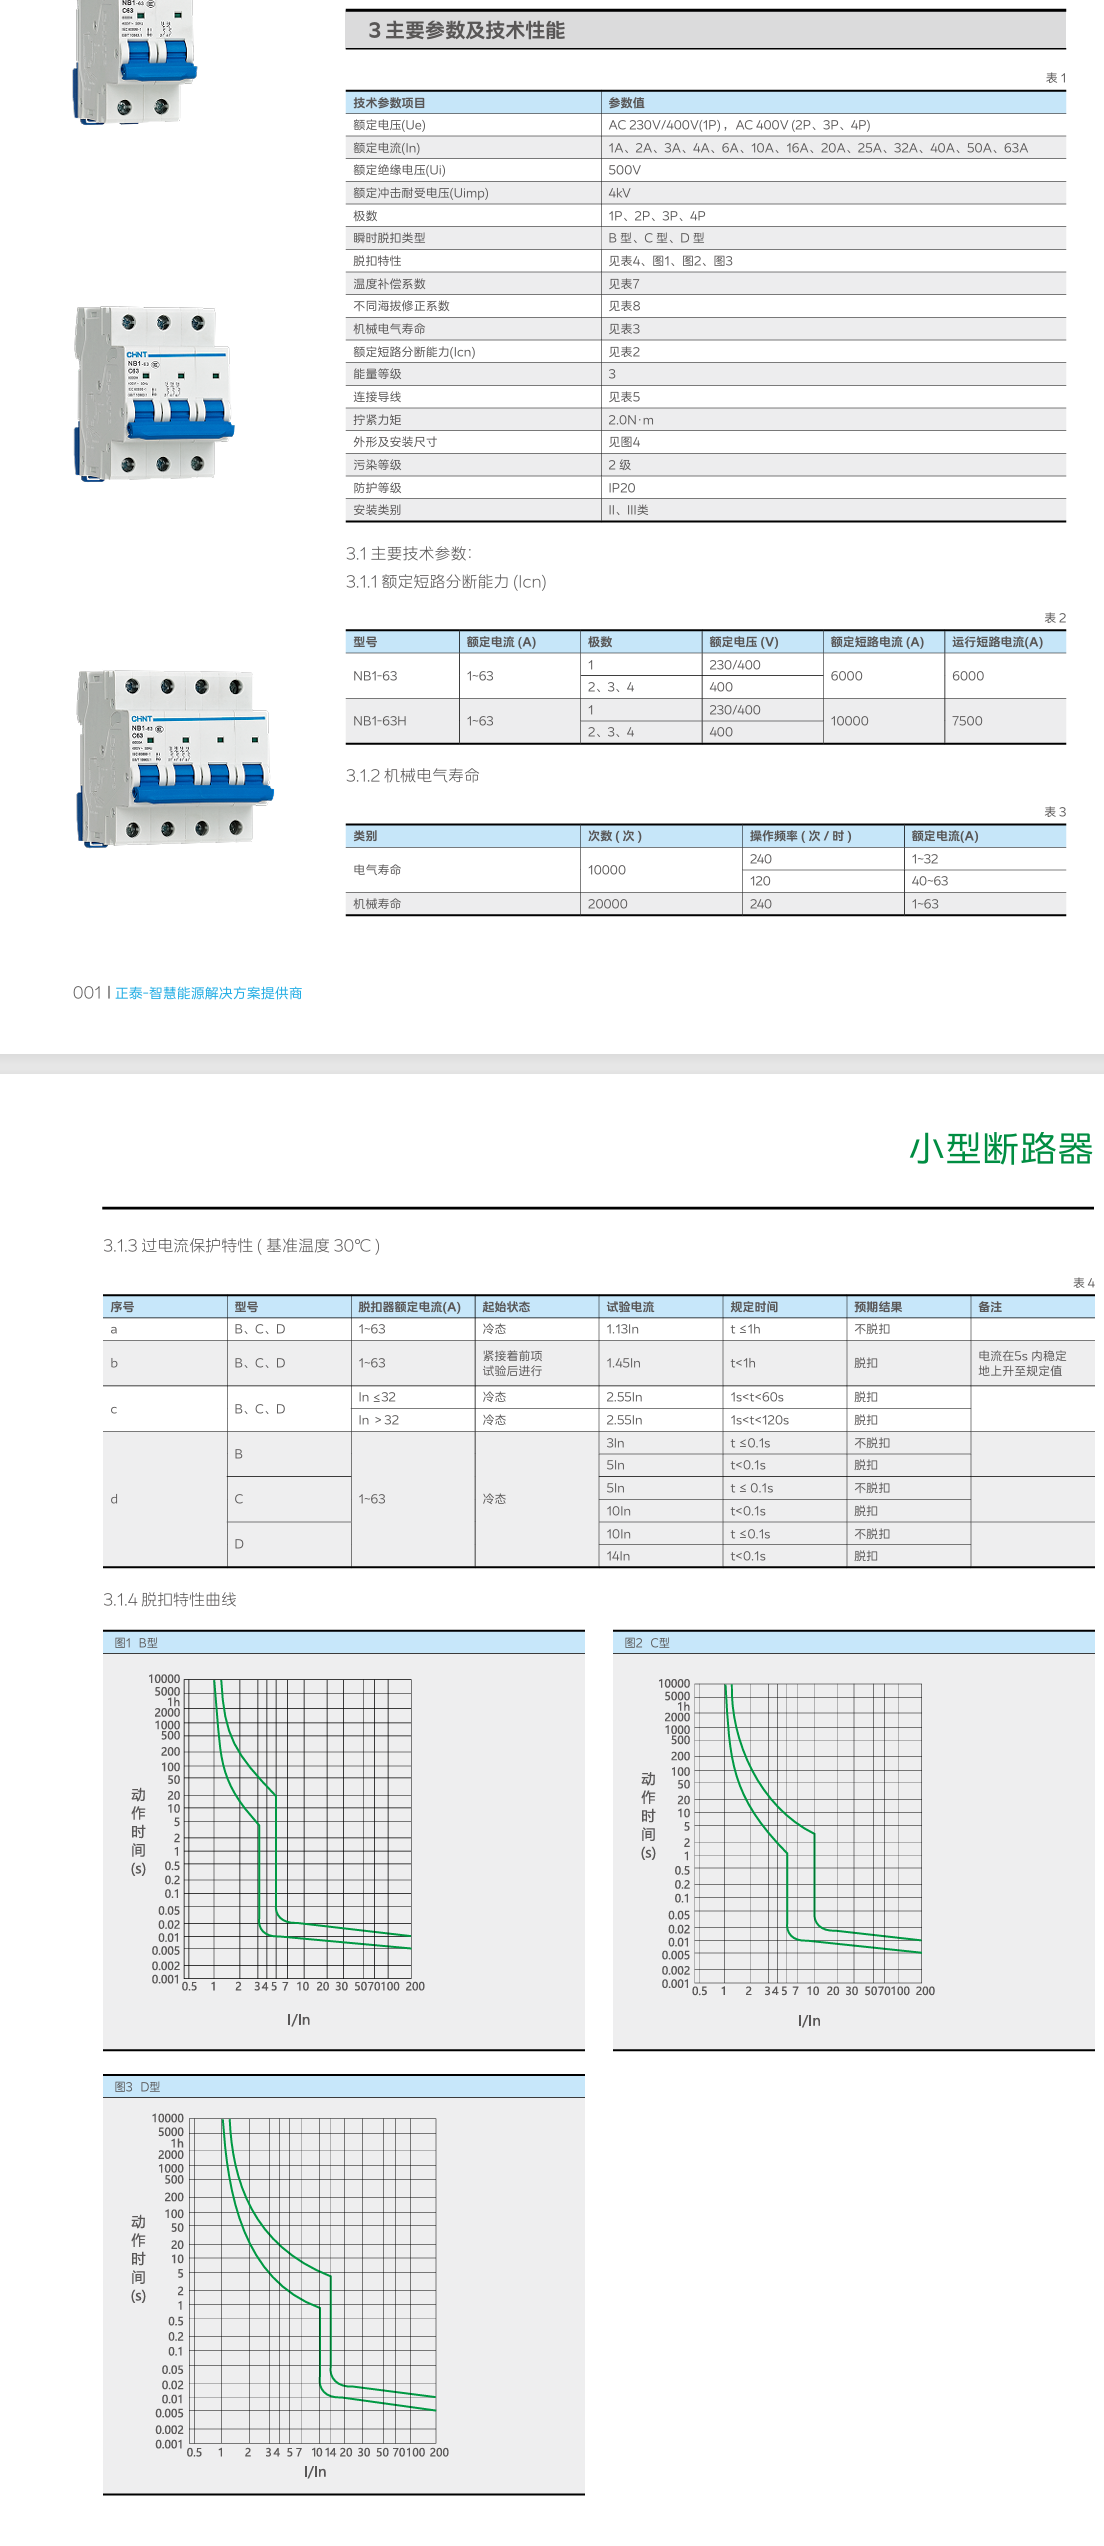The image size is (1104, 2546).
Task: Click the 试验电流 column header
Action: click(630, 1307)
